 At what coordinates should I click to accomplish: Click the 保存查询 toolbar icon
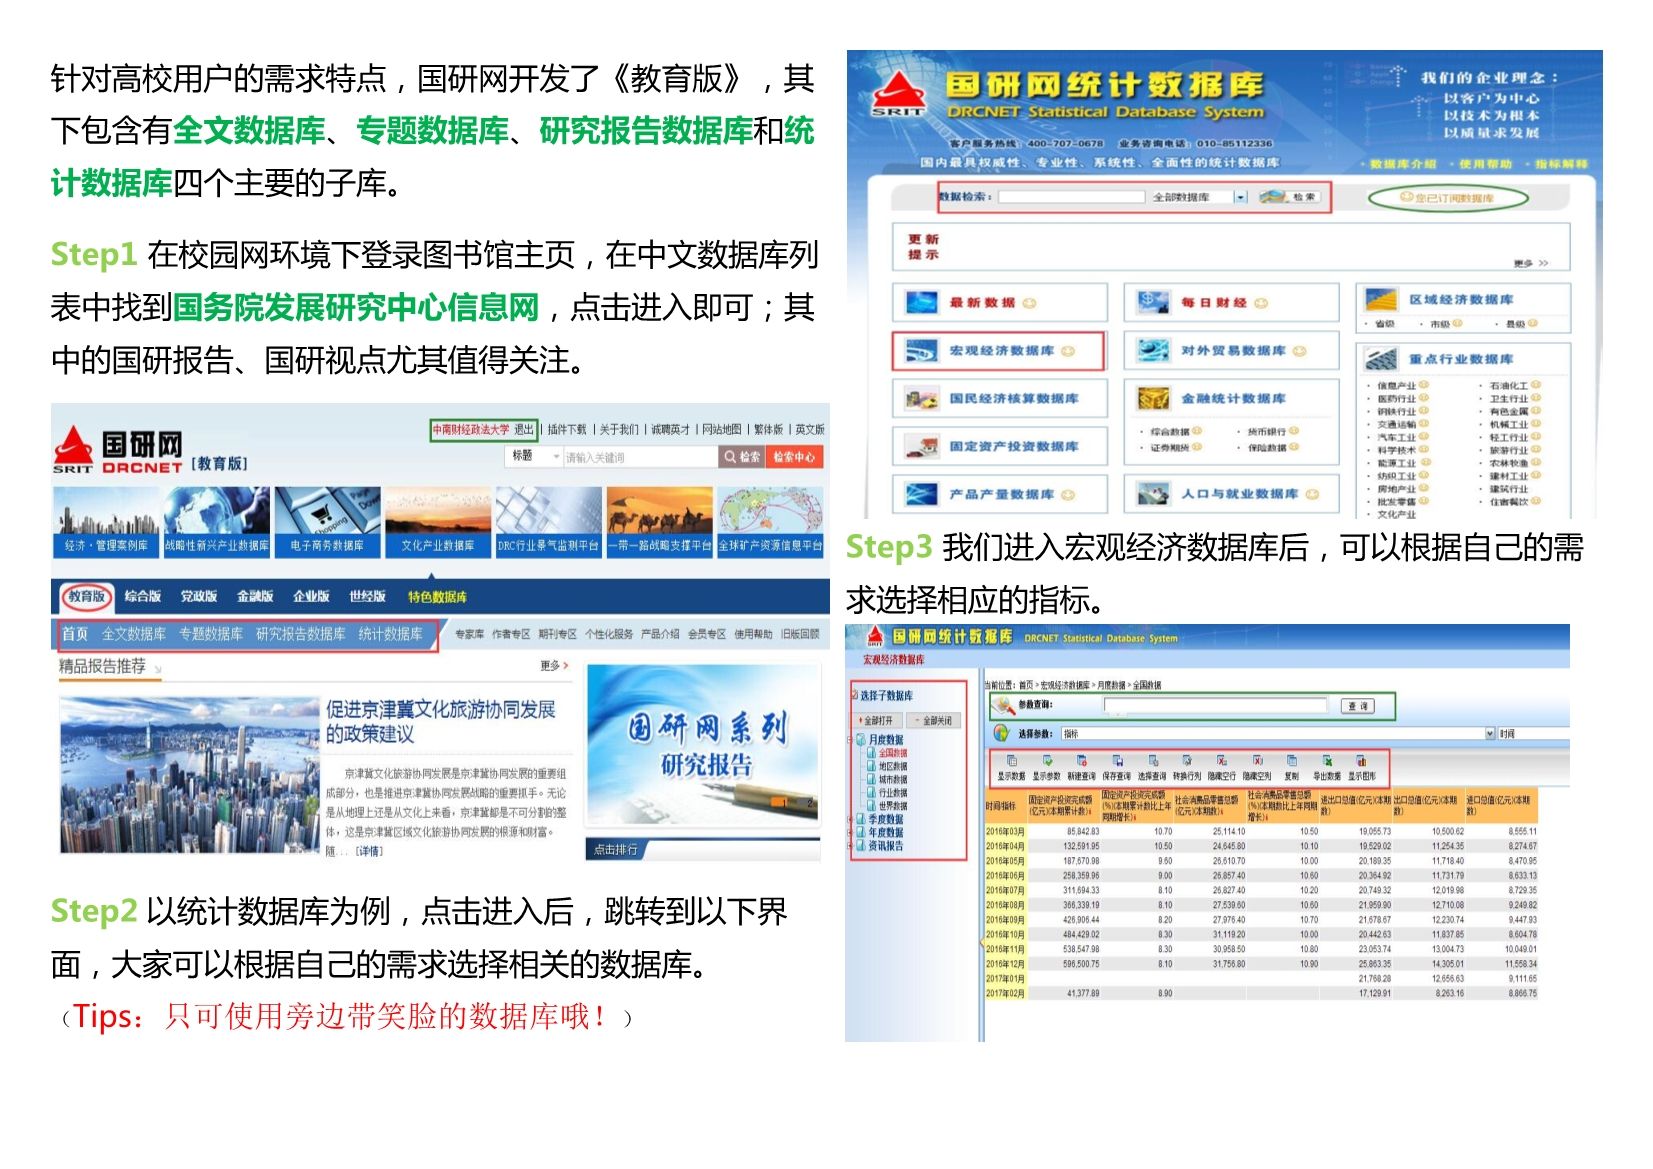[1117, 761]
